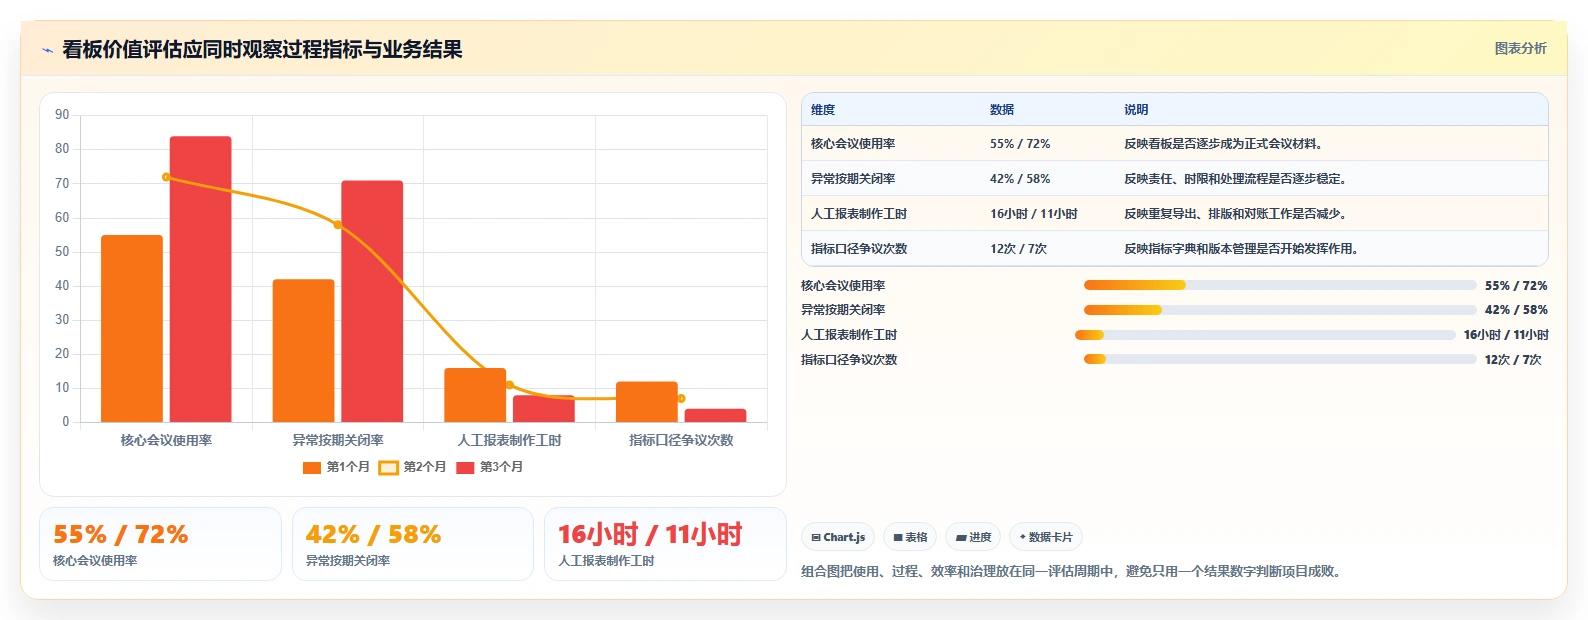Select the 人工报表制作工时 table row cell
Image resolution: width=1588 pixels, height=620 pixels.
point(859,214)
